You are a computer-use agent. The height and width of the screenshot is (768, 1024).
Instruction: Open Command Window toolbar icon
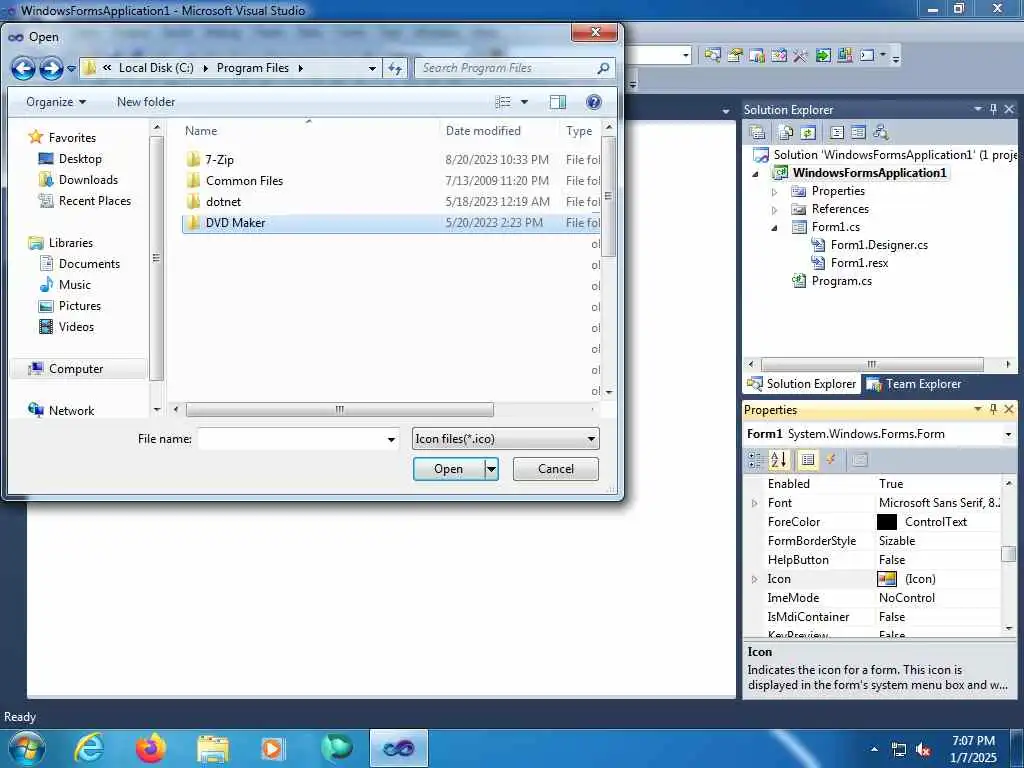tap(867, 56)
